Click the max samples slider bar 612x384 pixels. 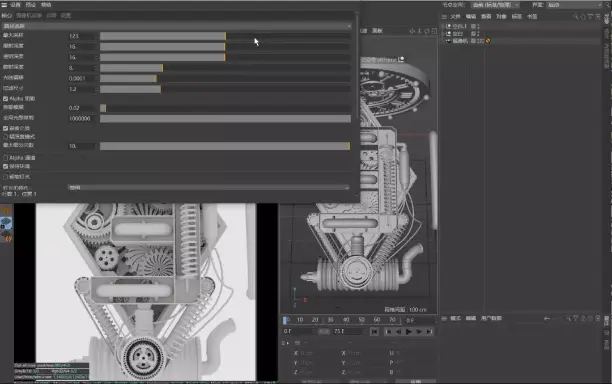(x=225, y=36)
